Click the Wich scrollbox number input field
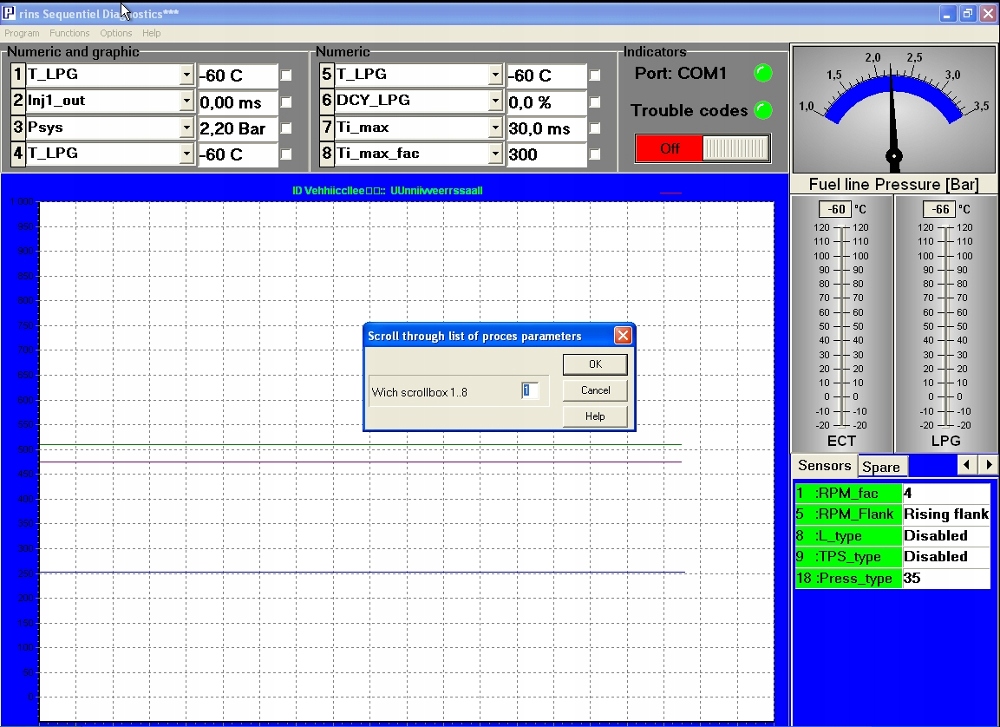The height and width of the screenshot is (727, 1000). click(x=530, y=391)
